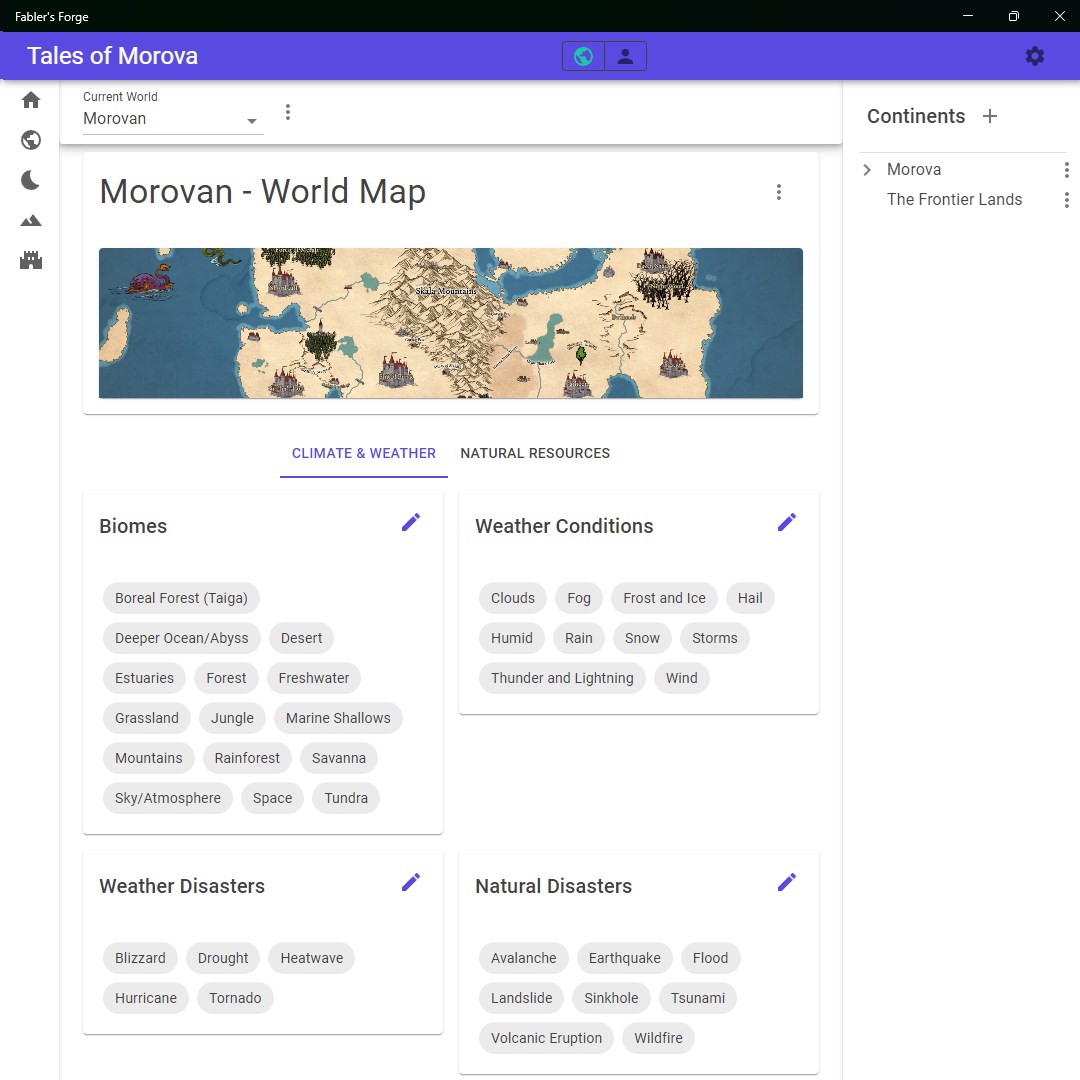Open the moon section from the sidebar
The width and height of the screenshot is (1080, 1080).
[x=30, y=180]
